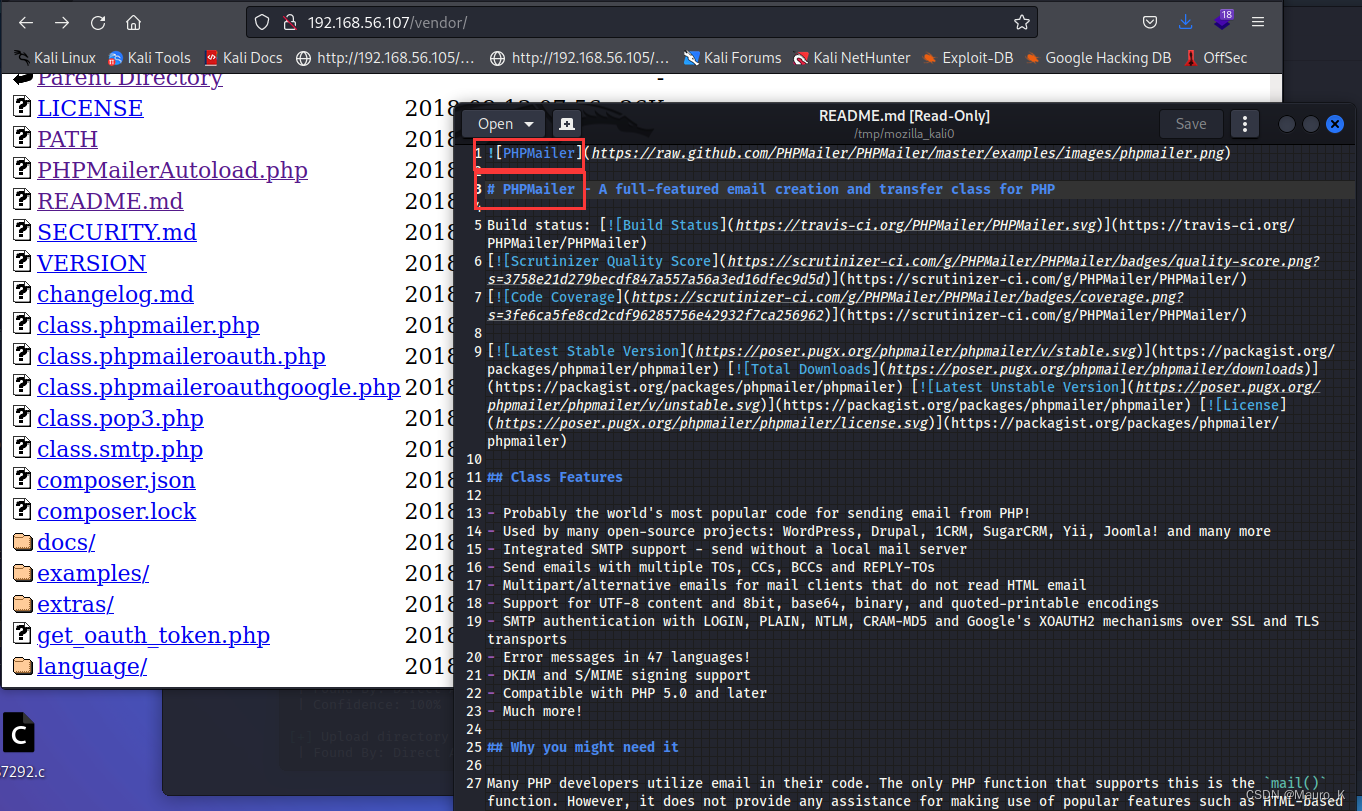Click the address bar URL field

coord(640,22)
